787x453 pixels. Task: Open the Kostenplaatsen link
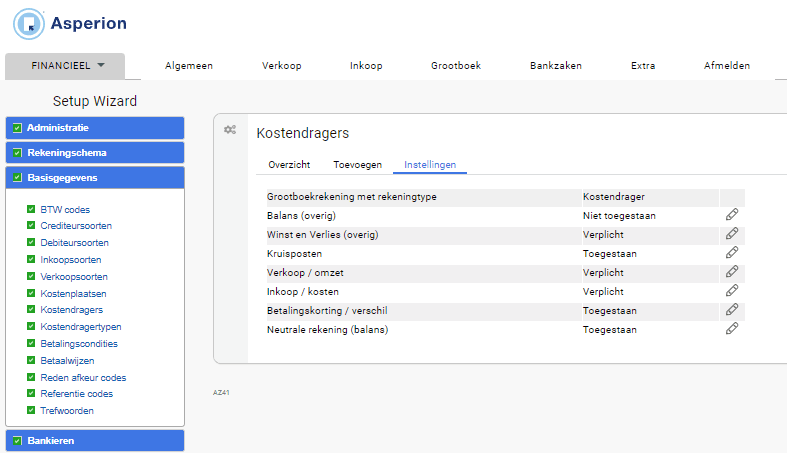[x=73, y=293]
